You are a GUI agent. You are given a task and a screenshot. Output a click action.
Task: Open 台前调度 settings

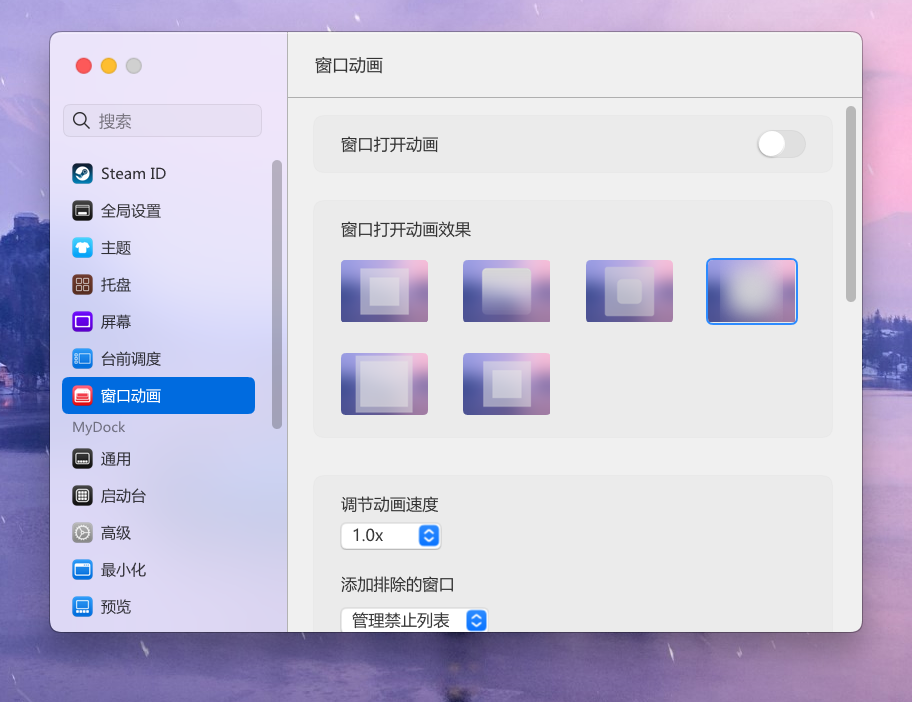158,359
